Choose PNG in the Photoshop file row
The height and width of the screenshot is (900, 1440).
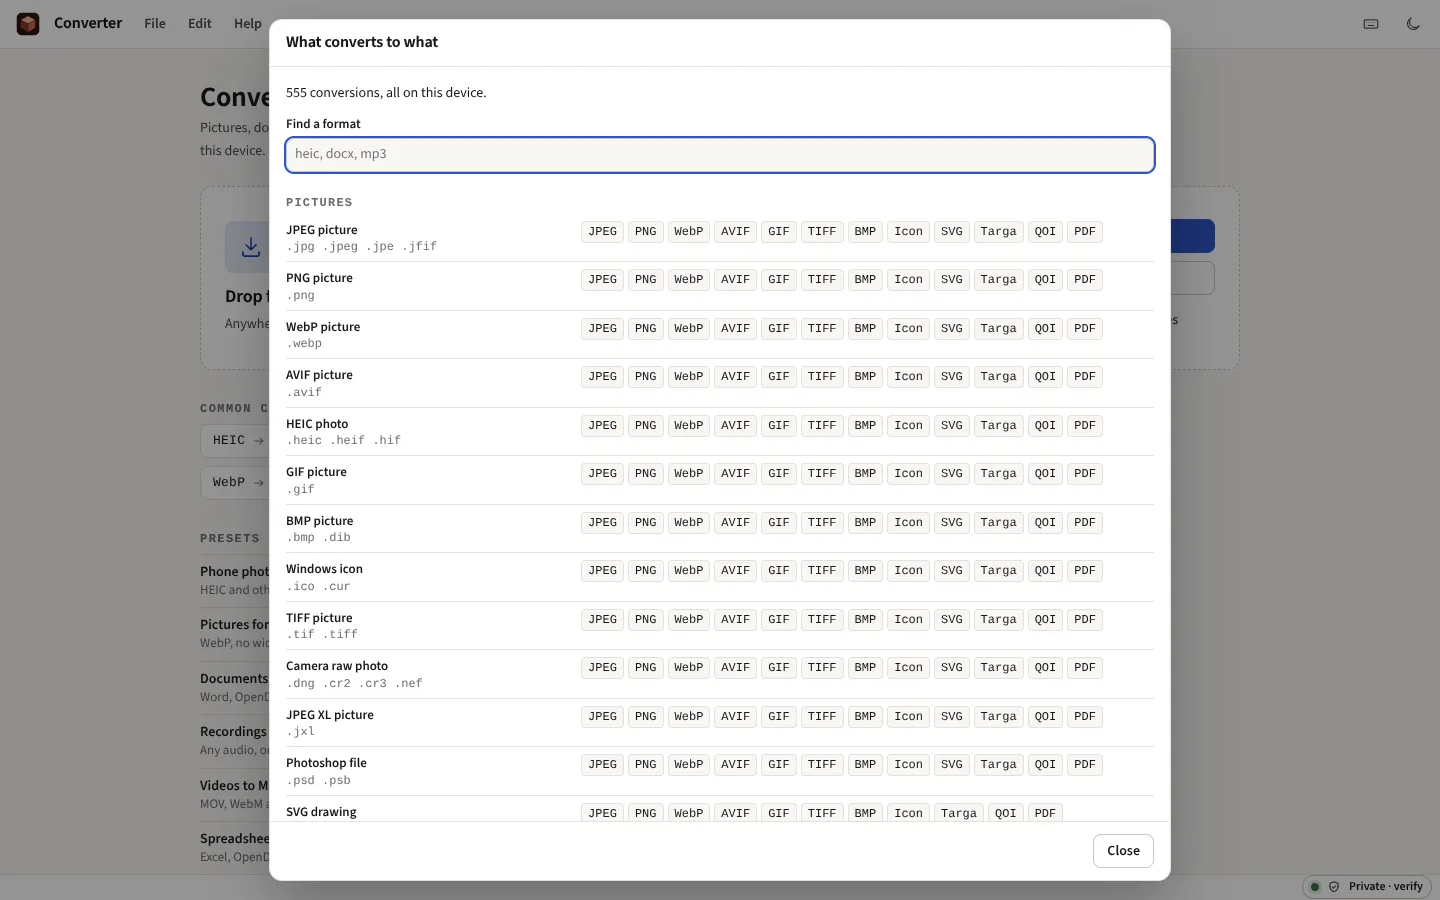coord(646,764)
